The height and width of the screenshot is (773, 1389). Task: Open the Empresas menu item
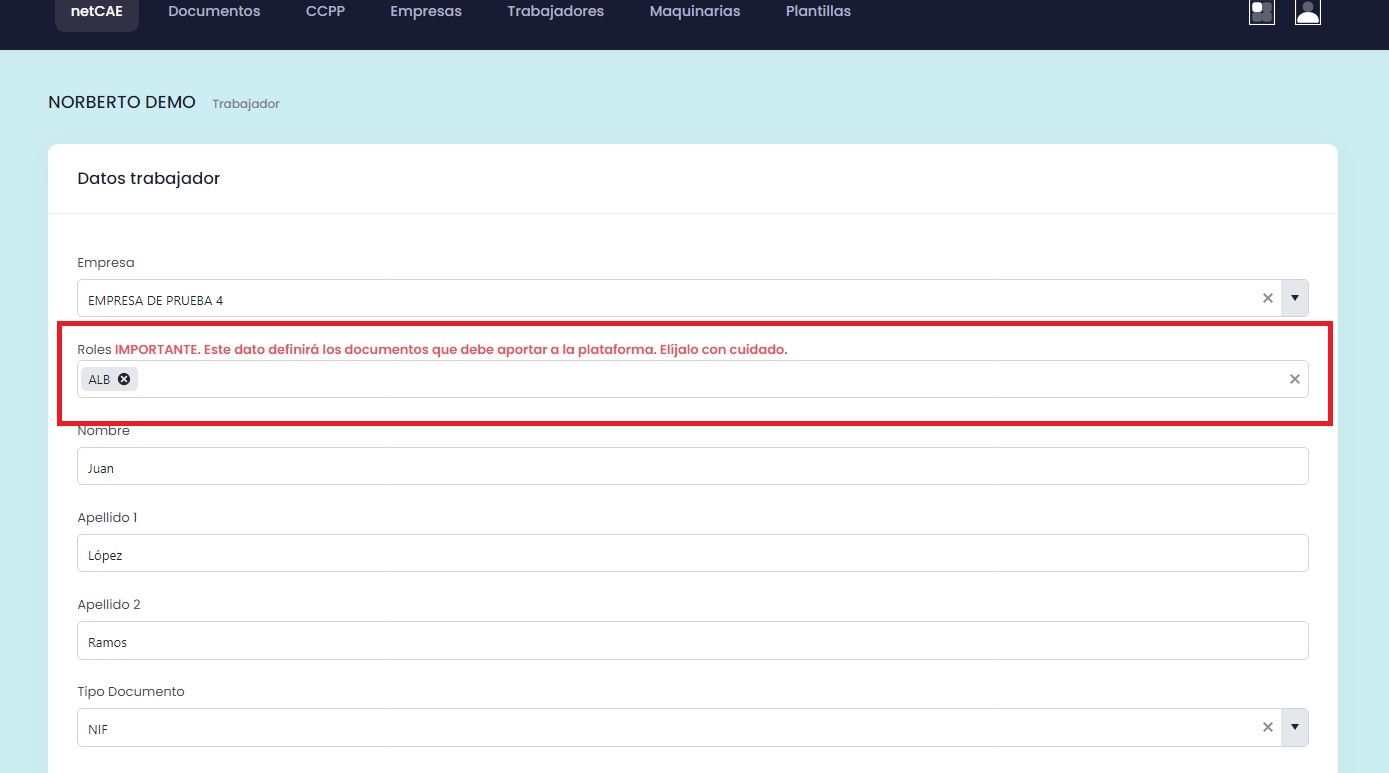(426, 12)
